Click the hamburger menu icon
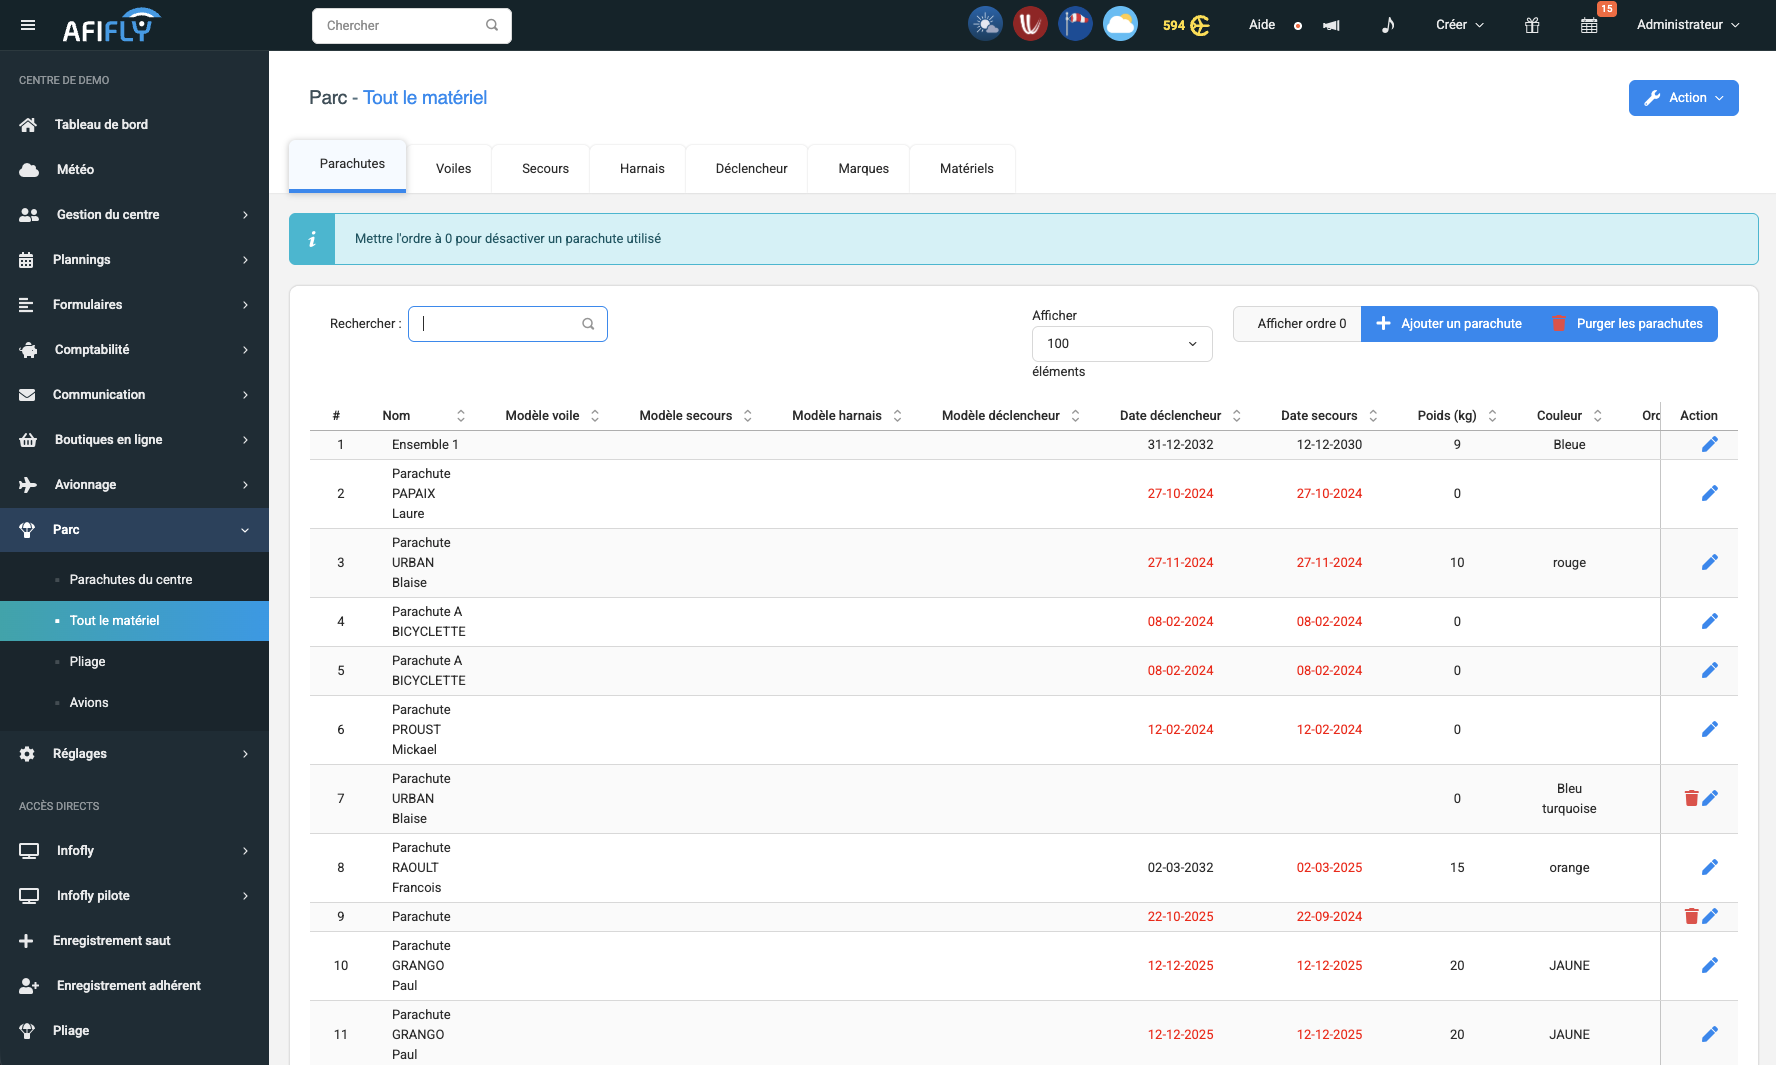Screen dimensions: 1776x1065 [x=28, y=25]
